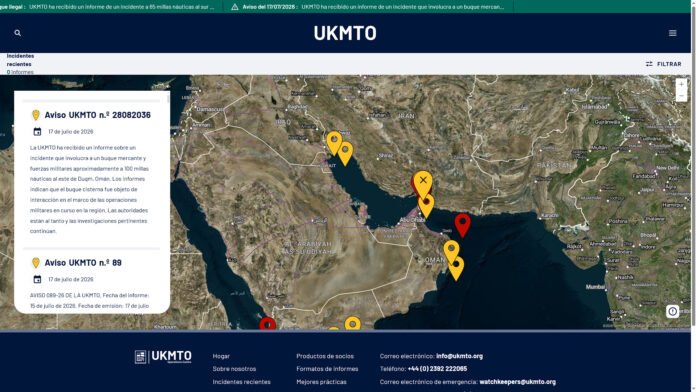
Task: Open Aviso UKMTO n.º 28082036 entry
Action: [97, 115]
